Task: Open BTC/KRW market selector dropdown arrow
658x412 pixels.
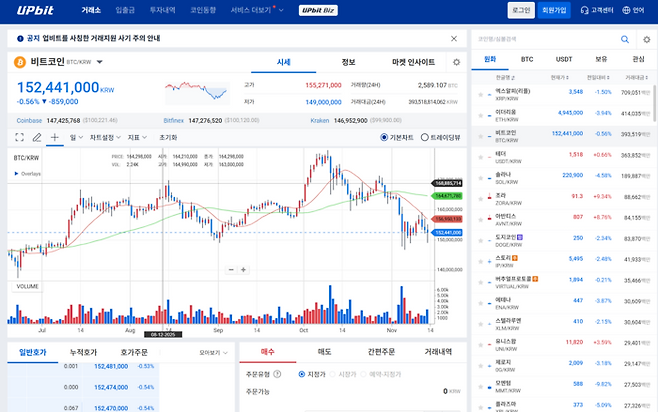Action: (99, 62)
